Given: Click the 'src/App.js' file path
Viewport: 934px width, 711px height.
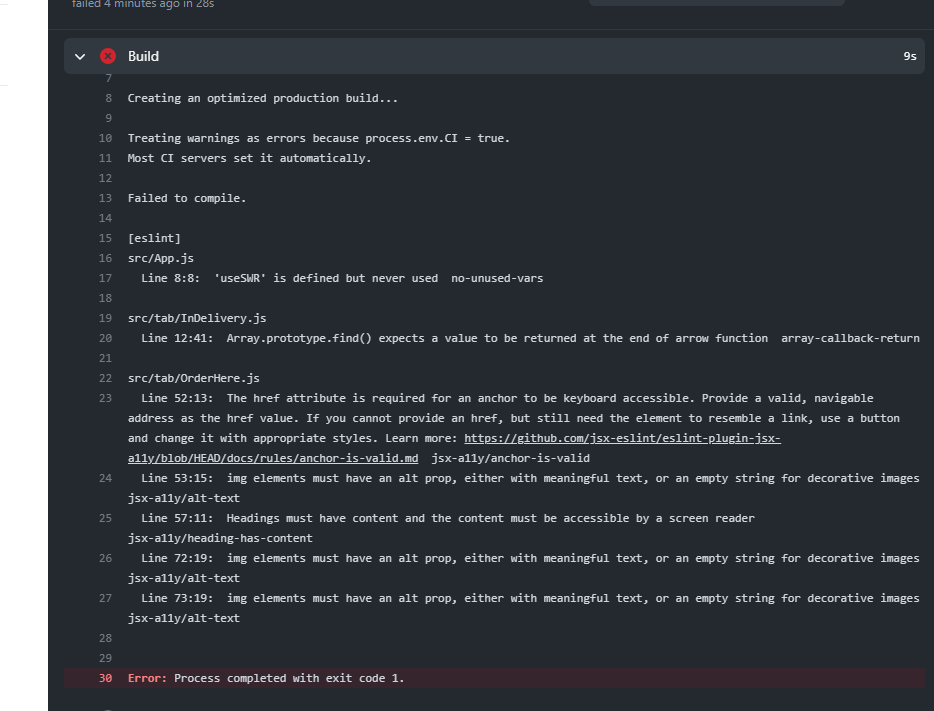Looking at the screenshot, I should click(x=160, y=258).
